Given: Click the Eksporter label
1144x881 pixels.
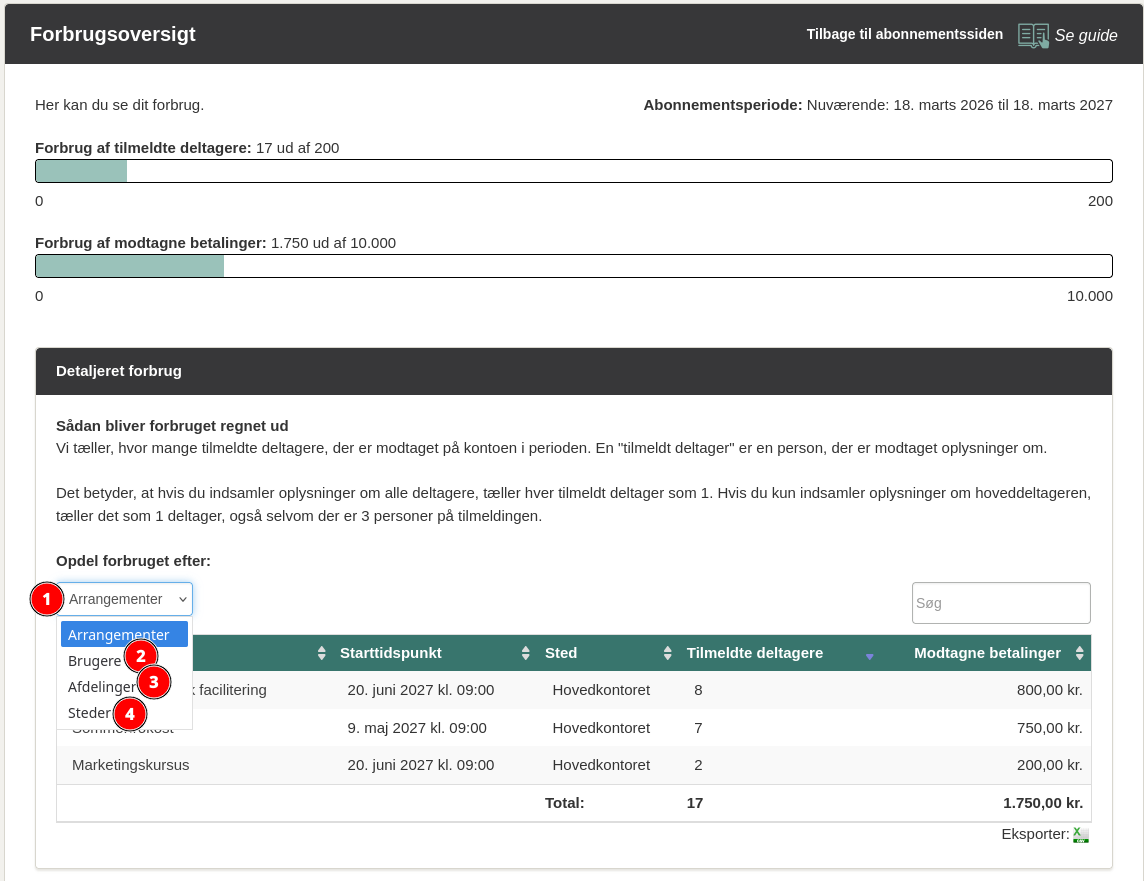Looking at the screenshot, I should click(x=1035, y=834).
